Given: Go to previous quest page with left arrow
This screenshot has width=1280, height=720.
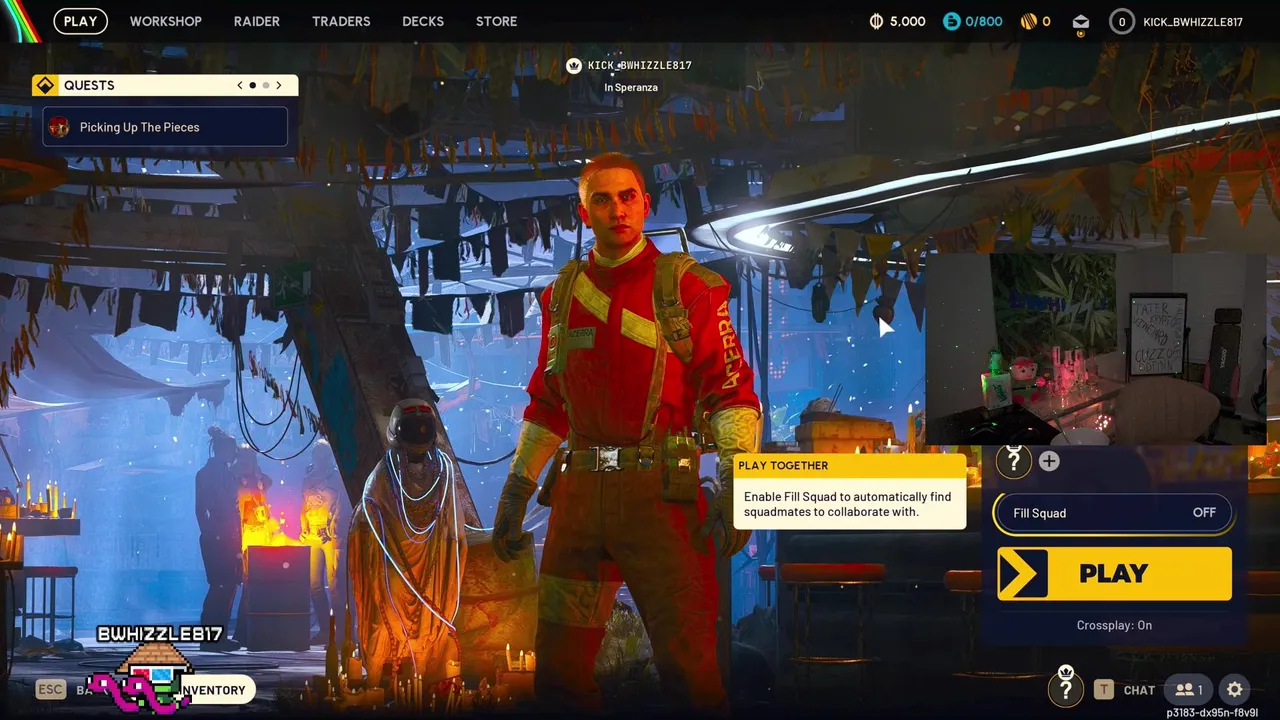Looking at the screenshot, I should (240, 85).
